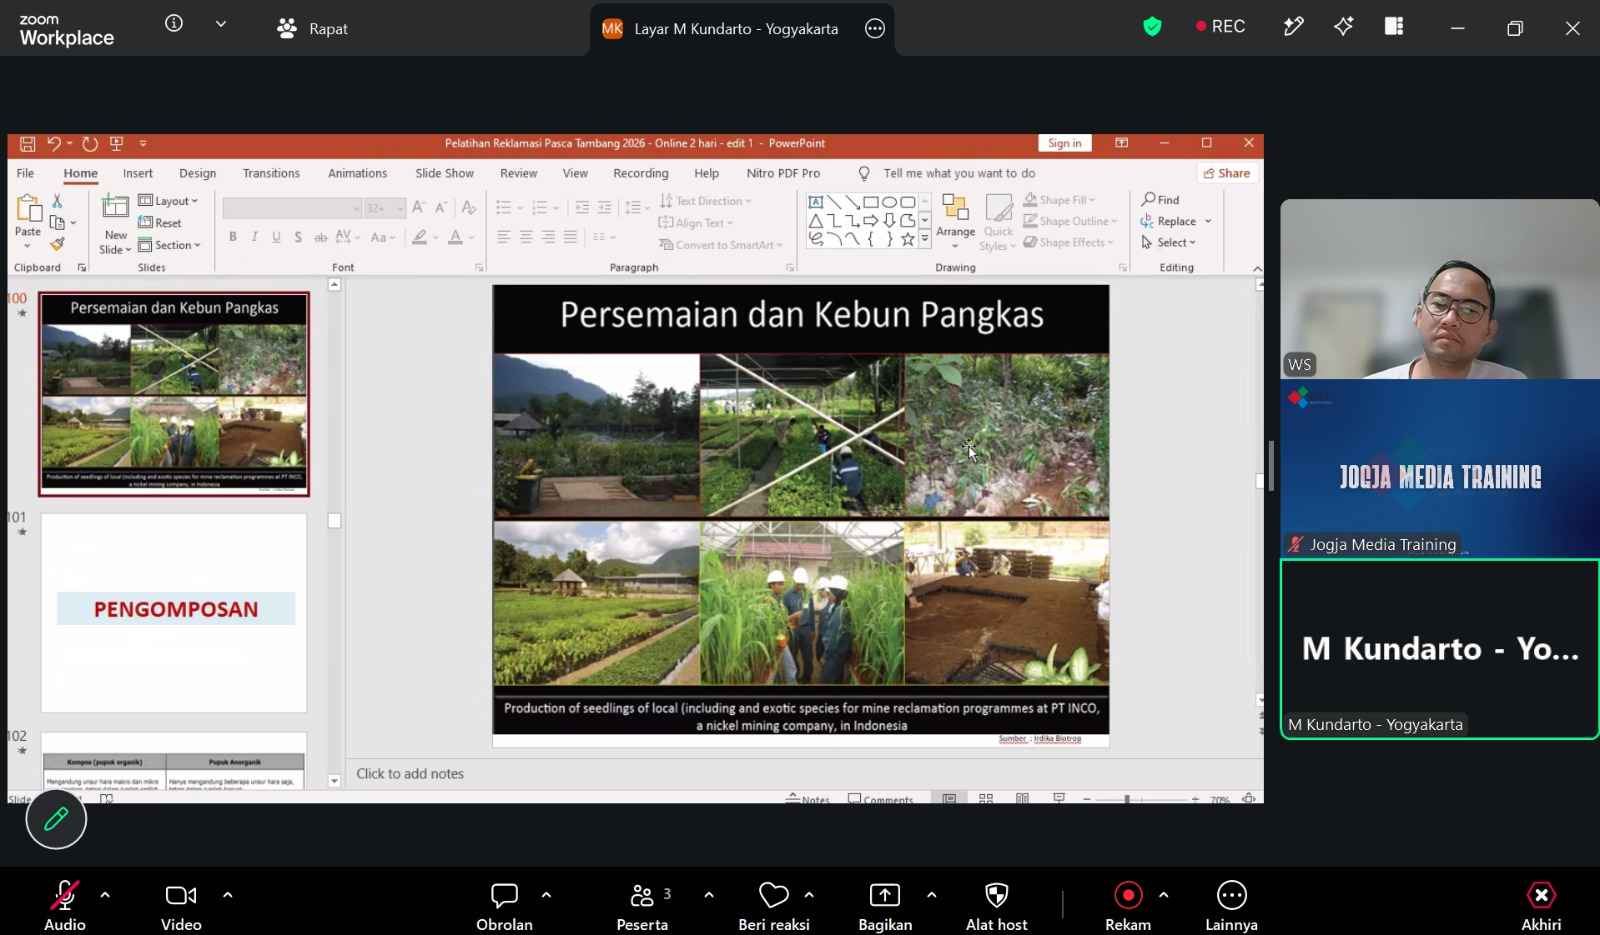Click the REC recording indicator
Screen dimensions: 1600x935
(1220, 27)
